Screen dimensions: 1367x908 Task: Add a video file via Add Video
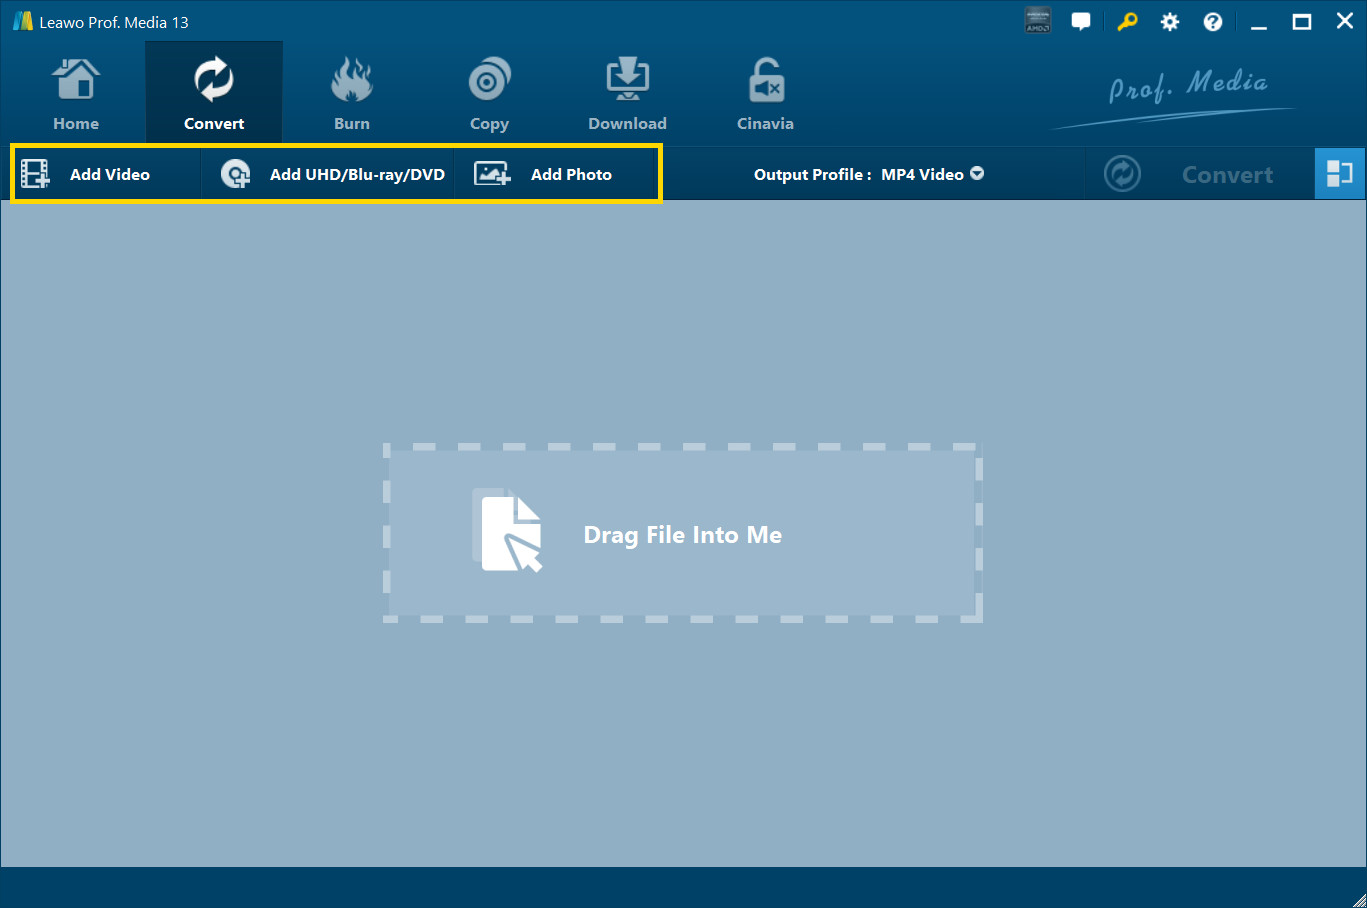tap(110, 173)
